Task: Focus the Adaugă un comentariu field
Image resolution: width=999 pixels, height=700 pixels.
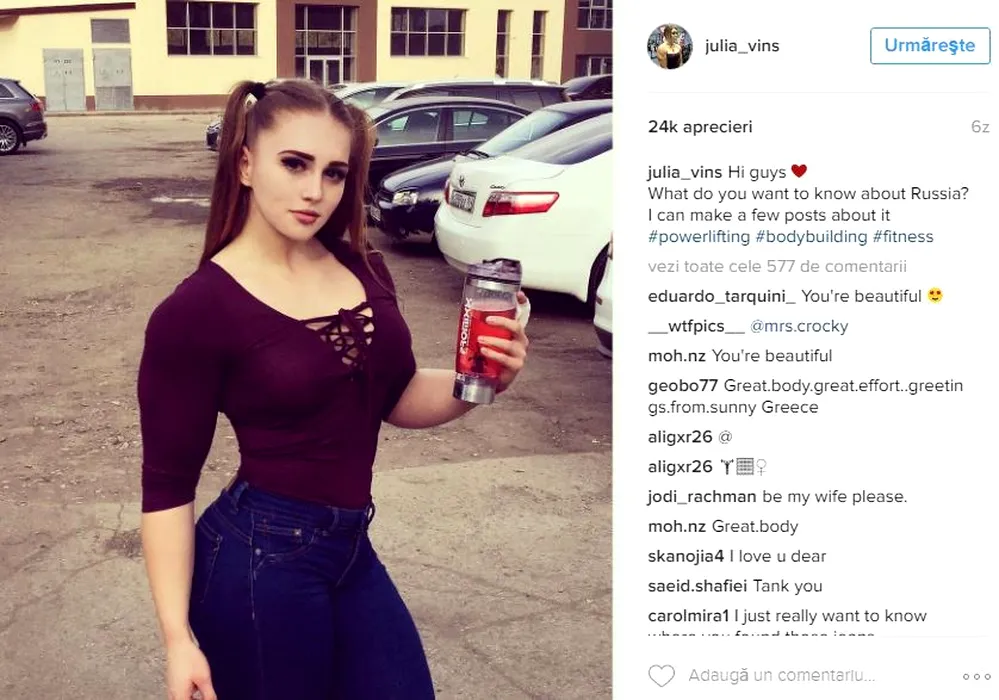Action: coord(782,676)
